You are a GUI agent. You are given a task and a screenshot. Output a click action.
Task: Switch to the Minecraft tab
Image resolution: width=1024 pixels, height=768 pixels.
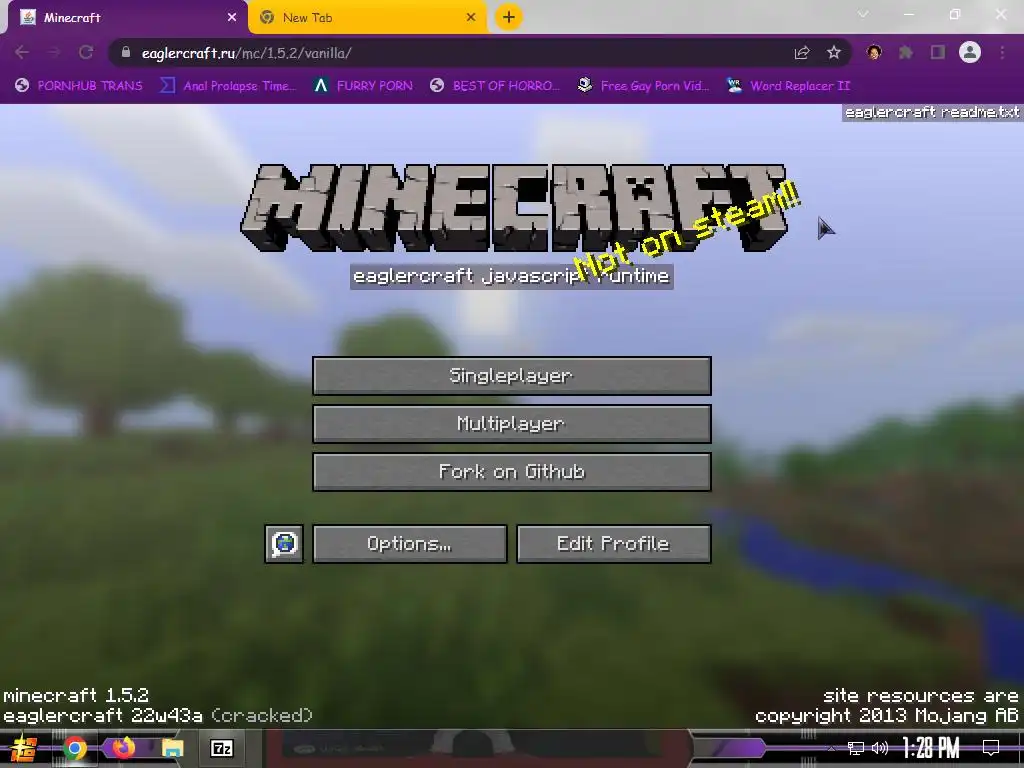(x=124, y=18)
